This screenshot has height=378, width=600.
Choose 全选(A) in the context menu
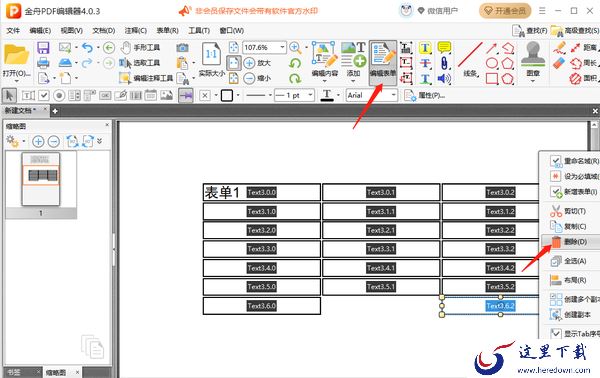coord(570,261)
